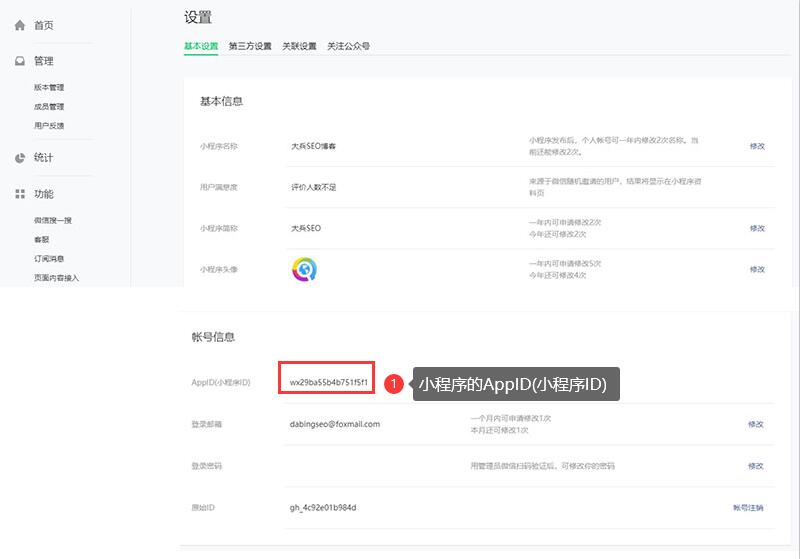Click the 设置 page title
The height and width of the screenshot is (559, 800).
click(198, 17)
